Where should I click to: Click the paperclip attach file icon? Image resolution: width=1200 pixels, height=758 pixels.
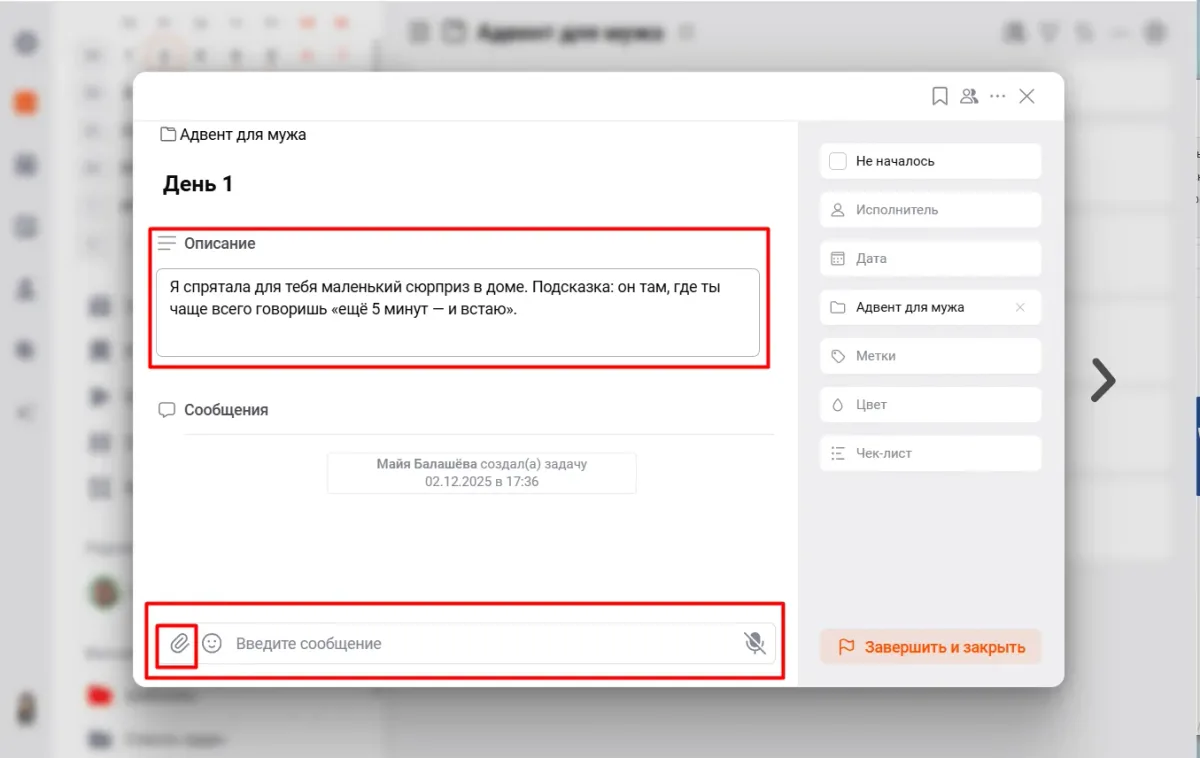point(179,643)
